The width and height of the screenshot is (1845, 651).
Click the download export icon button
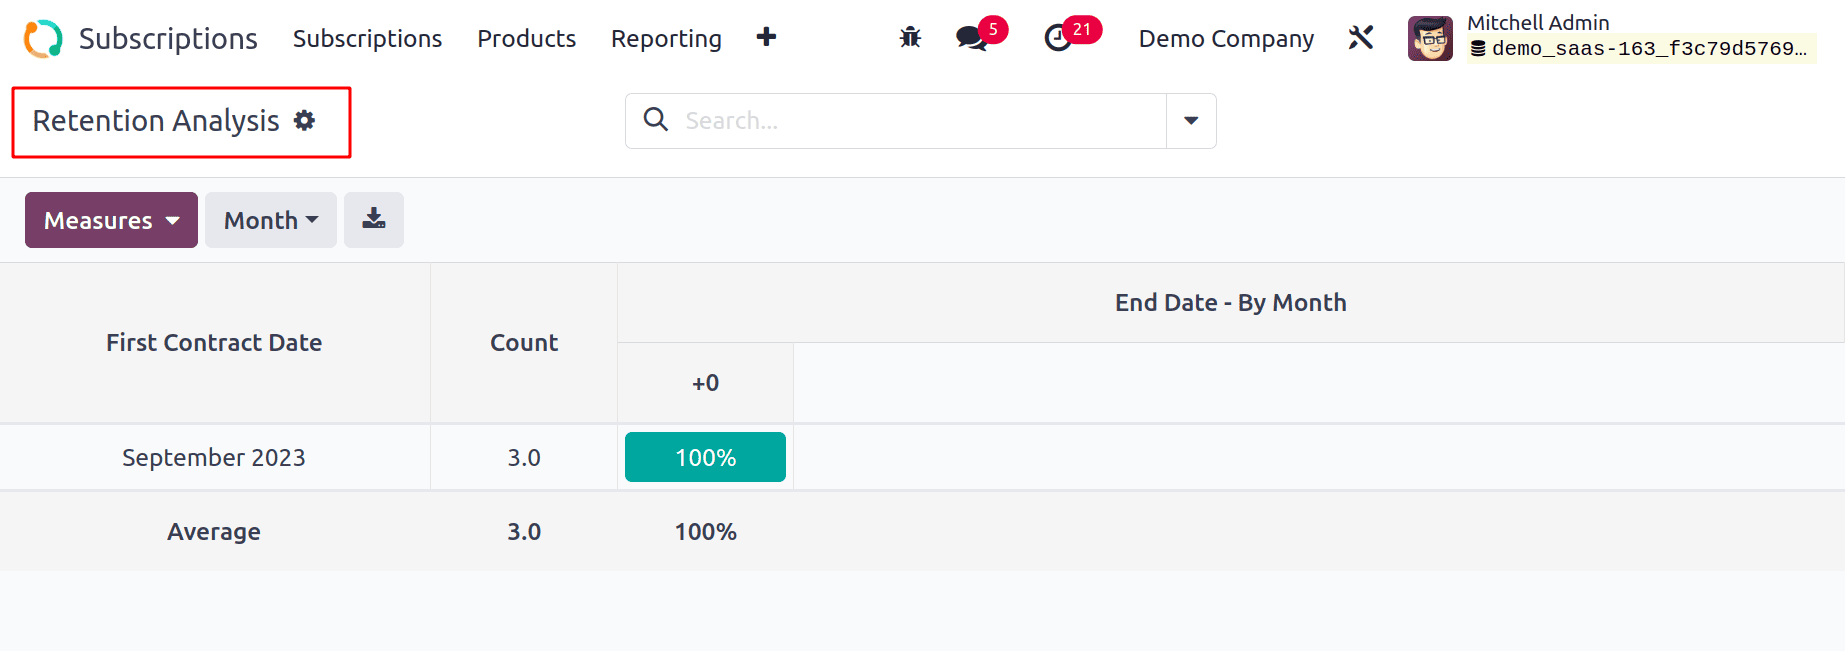(x=374, y=220)
